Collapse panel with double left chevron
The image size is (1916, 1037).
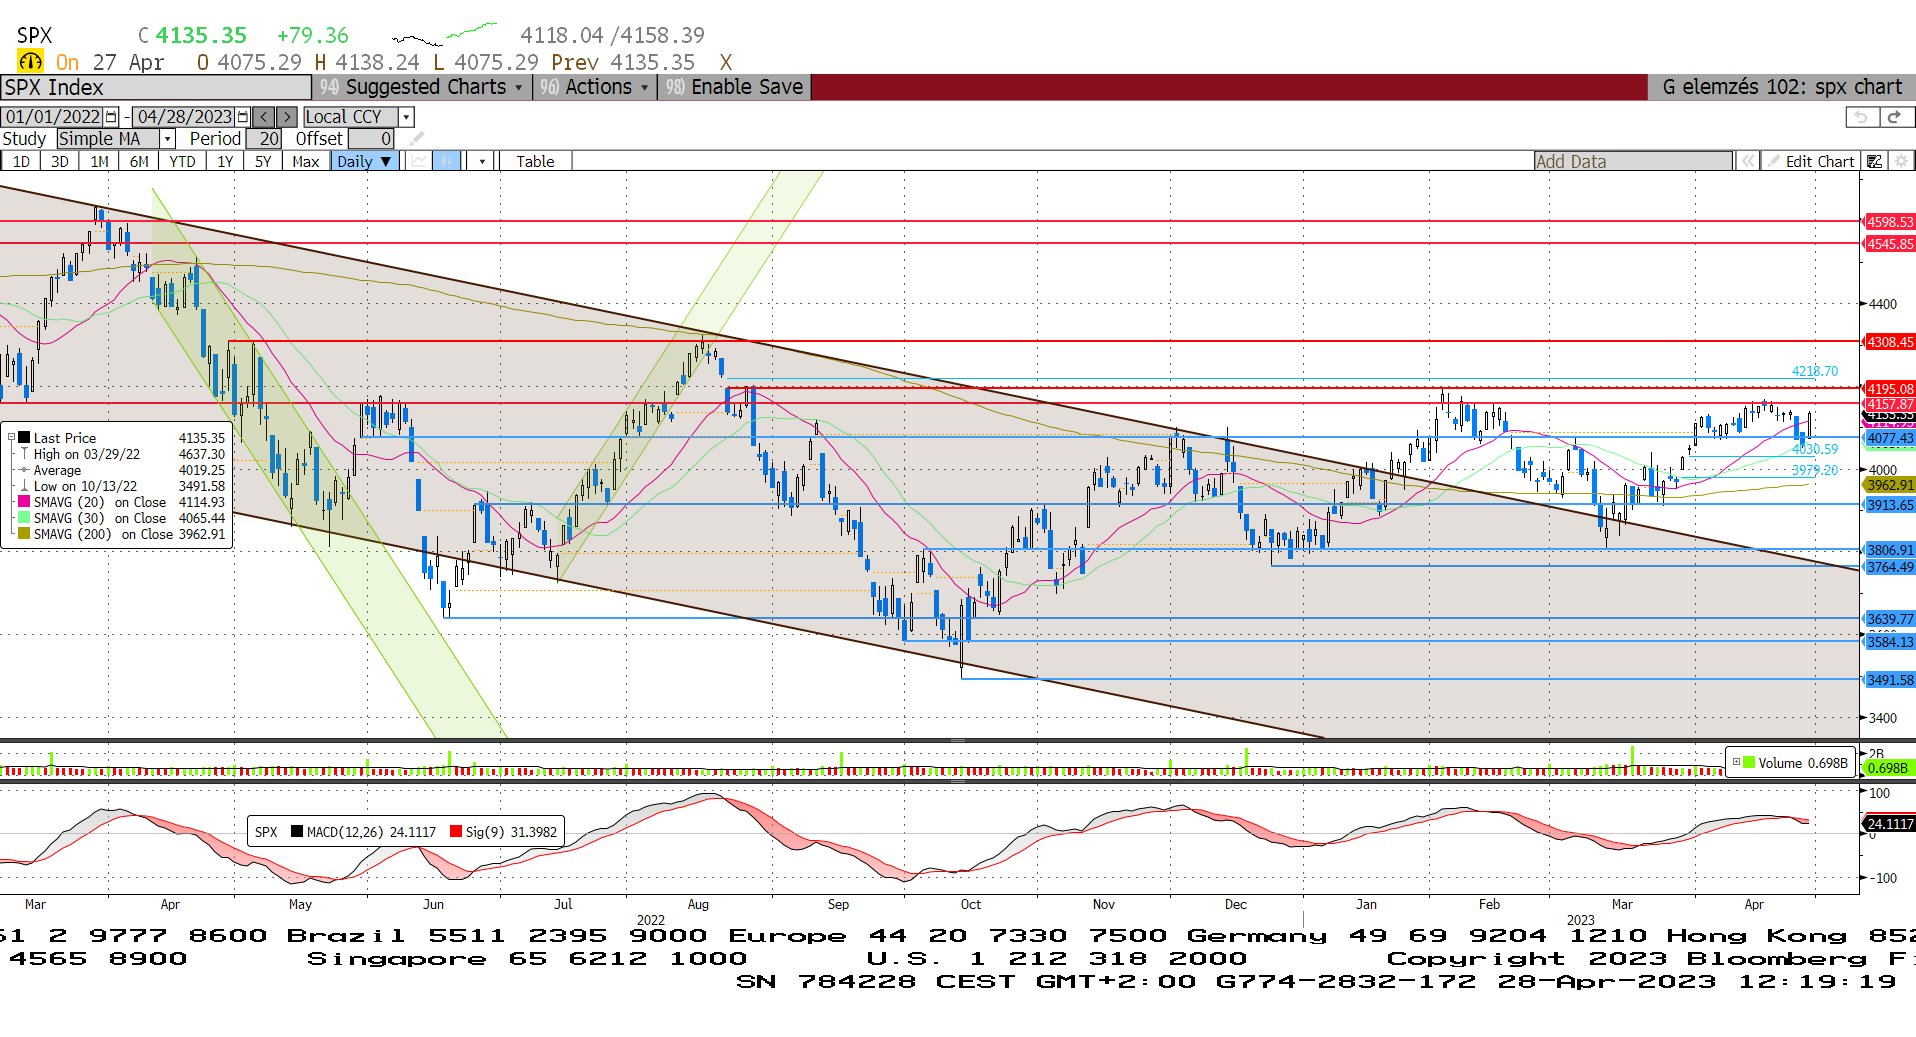click(1747, 161)
